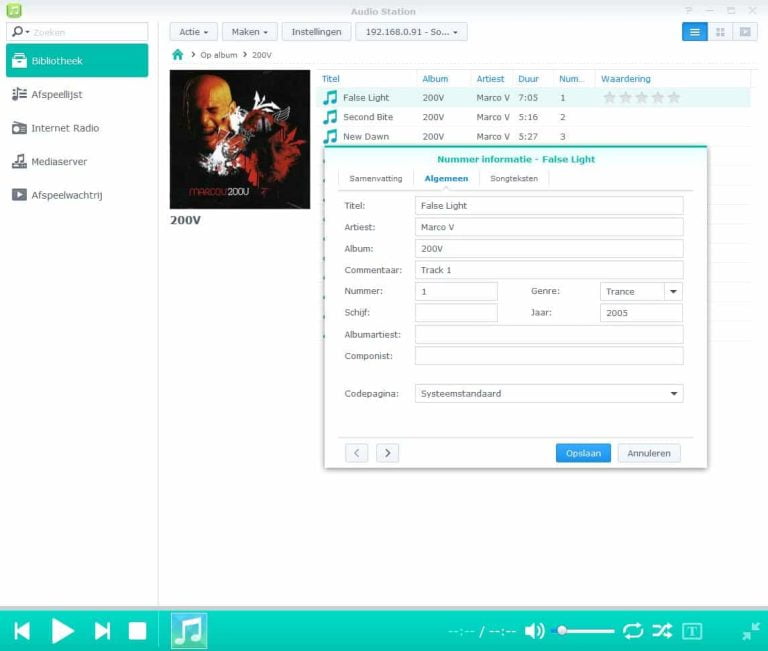Click the Componist field
Viewport: 768px width, 651px height.
(x=549, y=356)
